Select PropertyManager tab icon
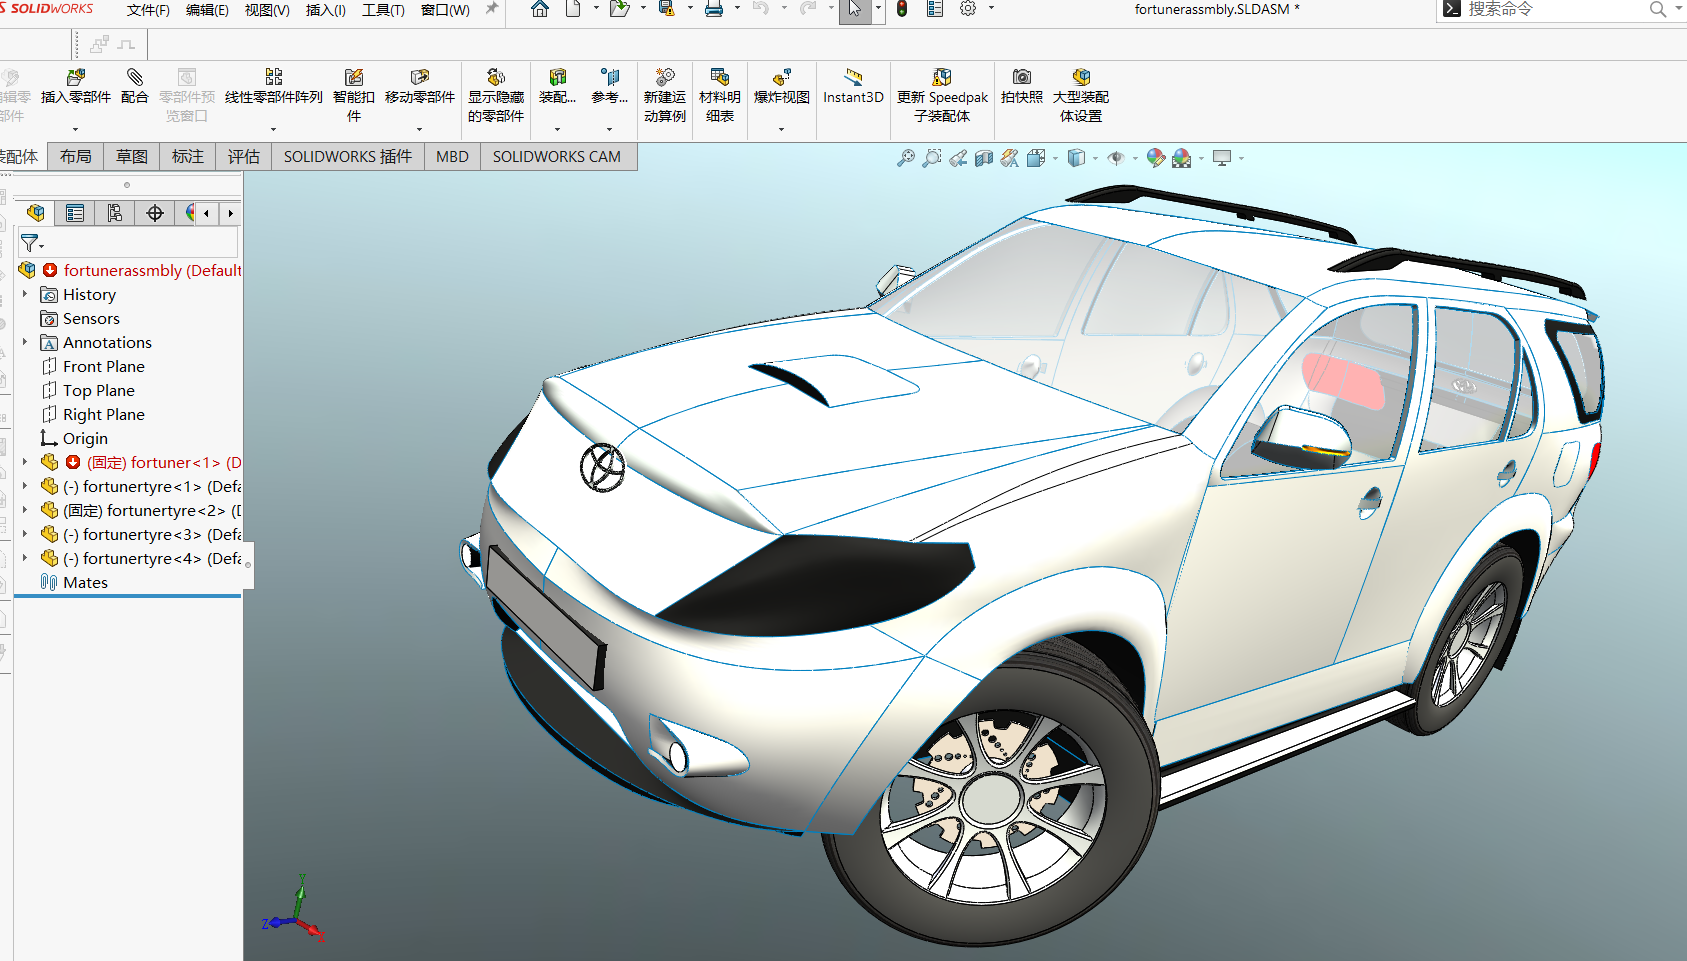 tap(75, 213)
